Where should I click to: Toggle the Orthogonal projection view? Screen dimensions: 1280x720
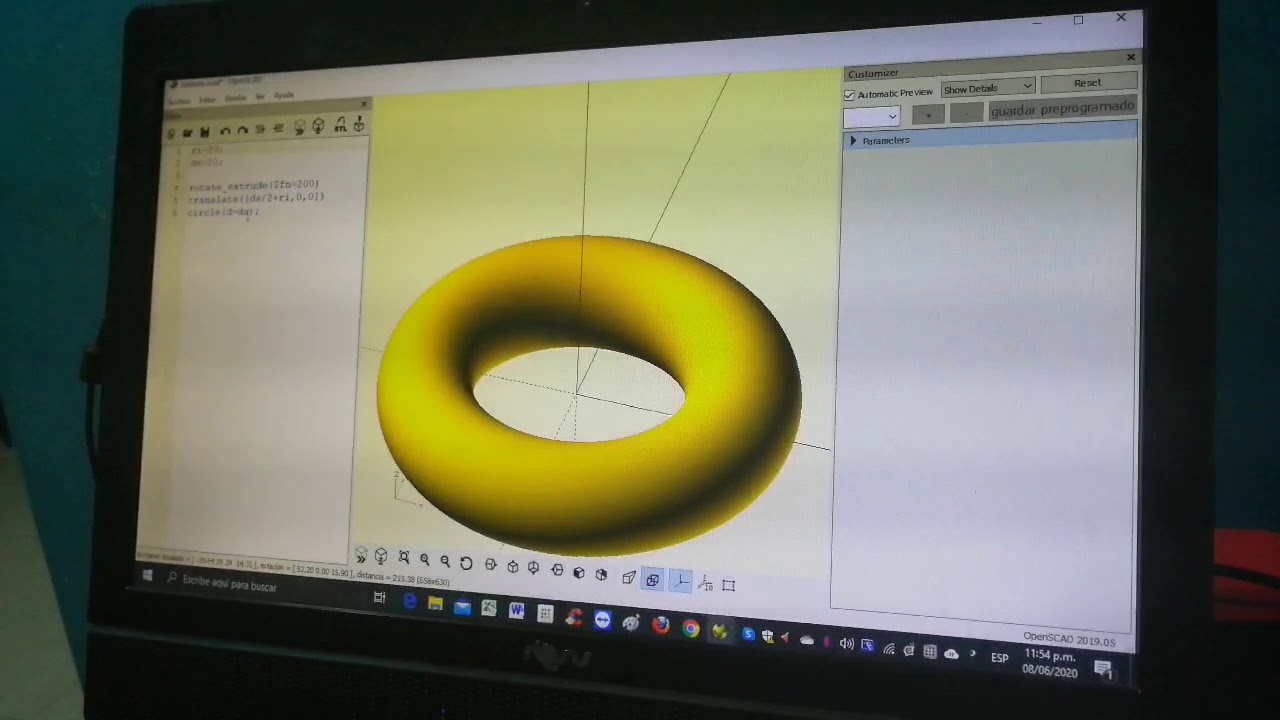pos(653,579)
